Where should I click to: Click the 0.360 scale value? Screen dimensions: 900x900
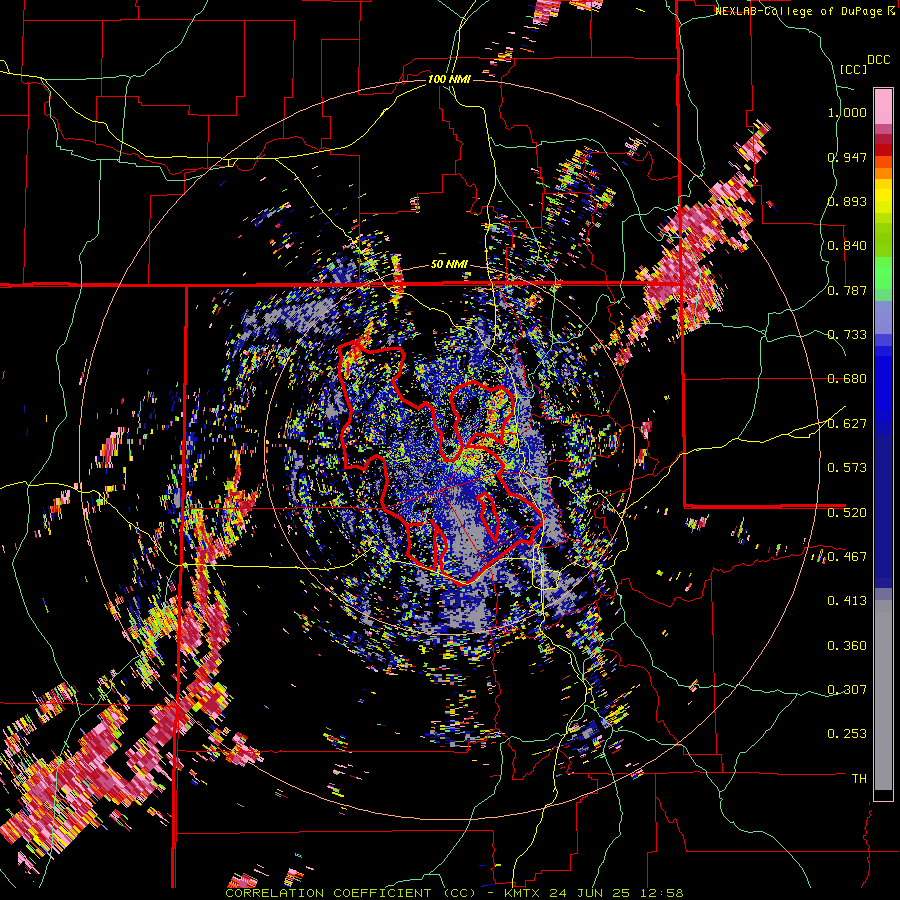pos(847,646)
